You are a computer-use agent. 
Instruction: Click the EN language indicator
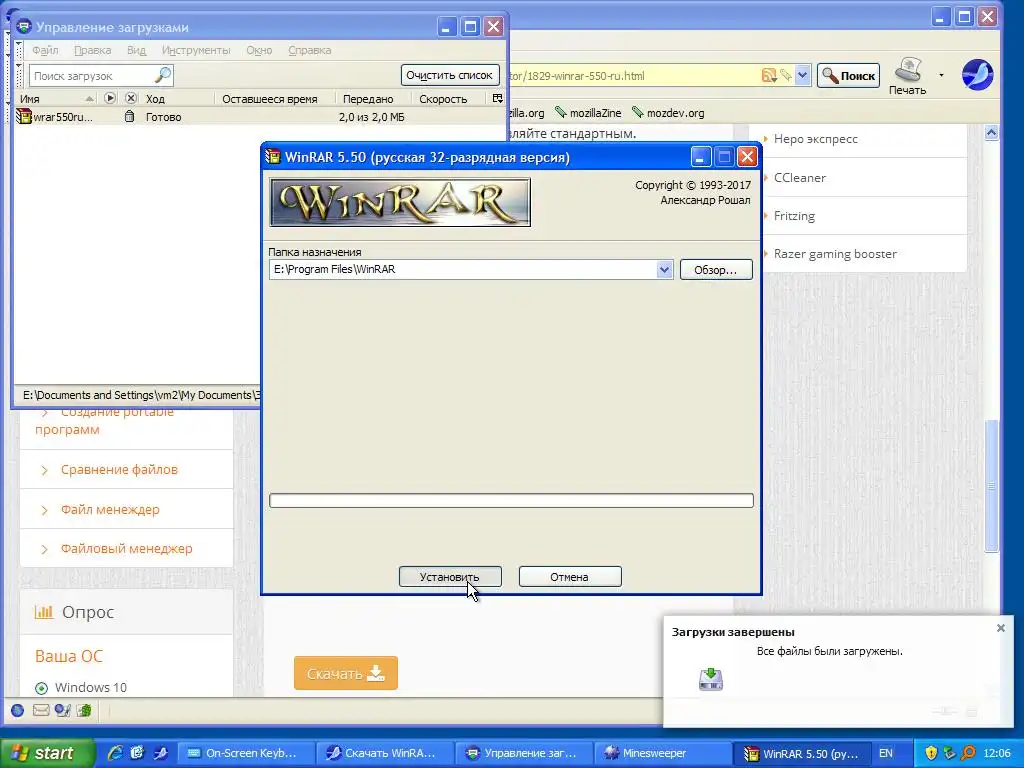886,753
